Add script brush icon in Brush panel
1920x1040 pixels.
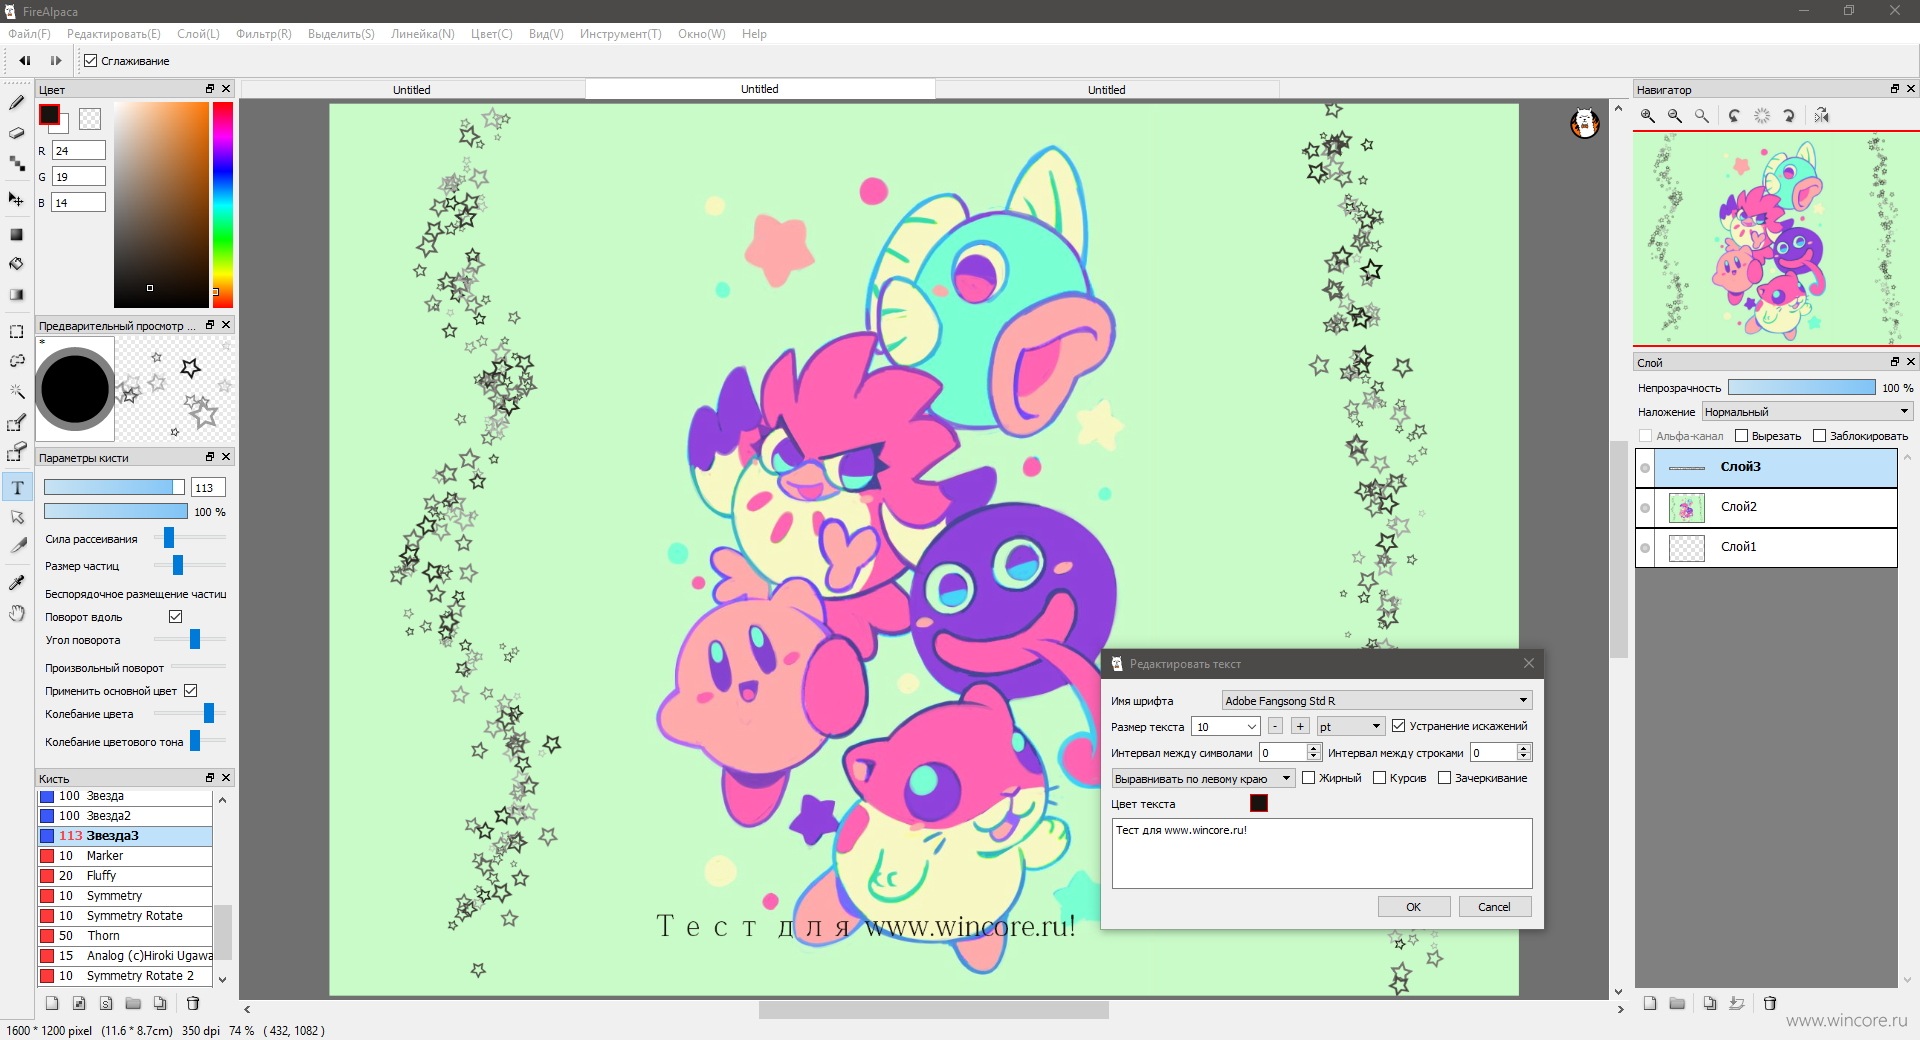[106, 1003]
